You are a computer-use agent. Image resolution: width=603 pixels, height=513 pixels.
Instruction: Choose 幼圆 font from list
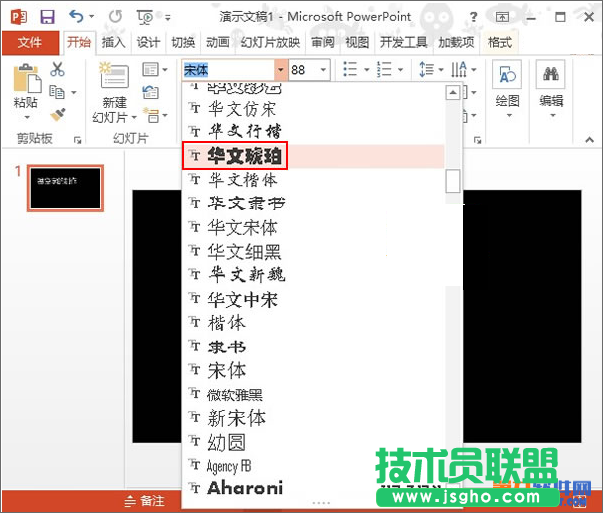[x=313, y=442]
